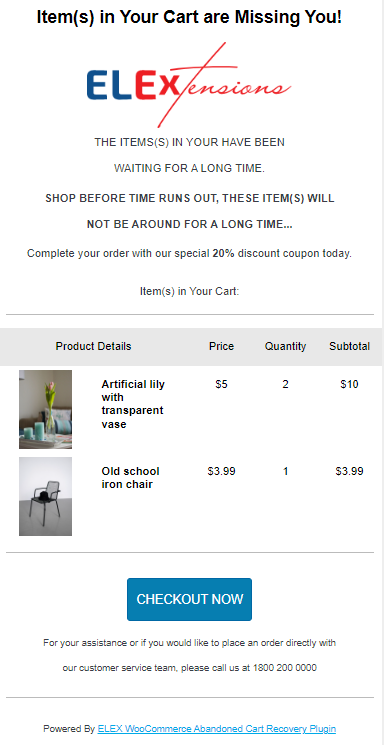Select the 'Artificial lily with transparent vase' product name
Image resolution: width=384 pixels, height=745 pixels.
click(133, 404)
